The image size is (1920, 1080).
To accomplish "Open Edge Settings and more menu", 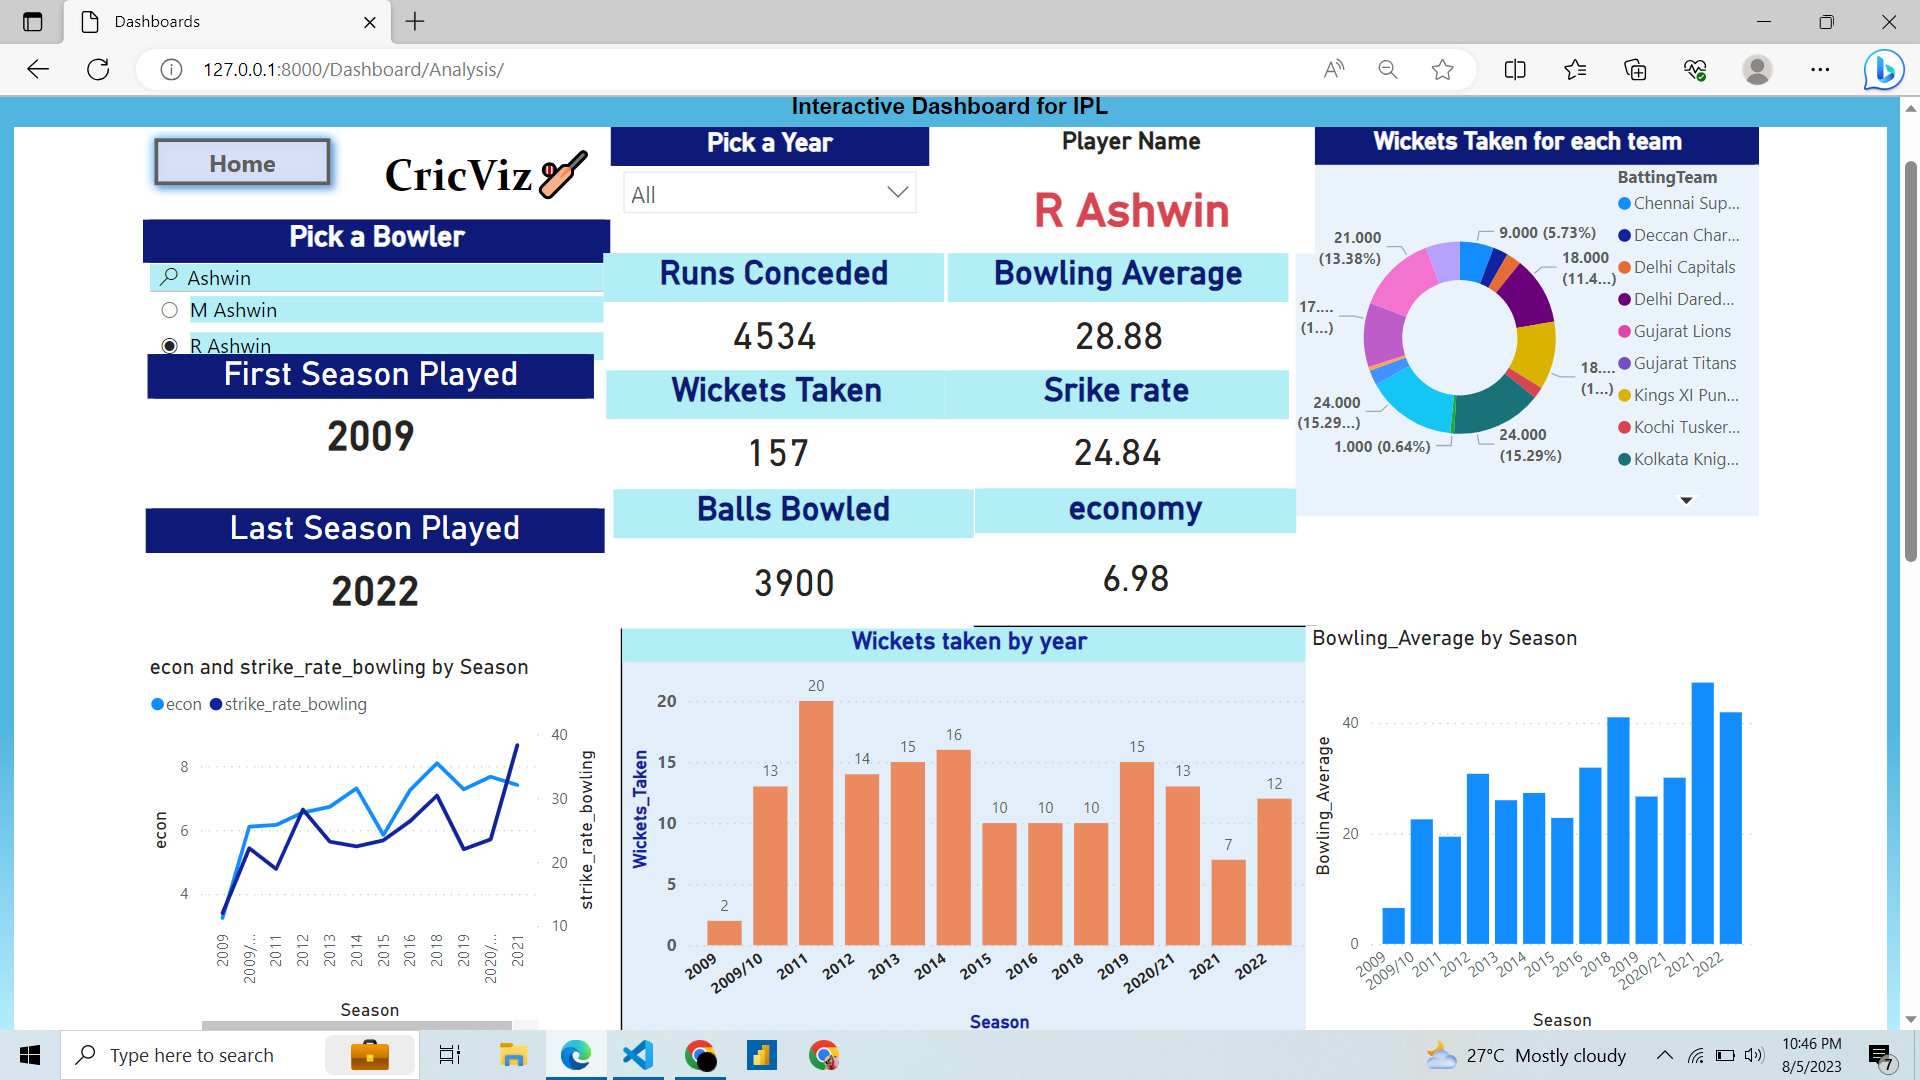I will pos(1820,70).
